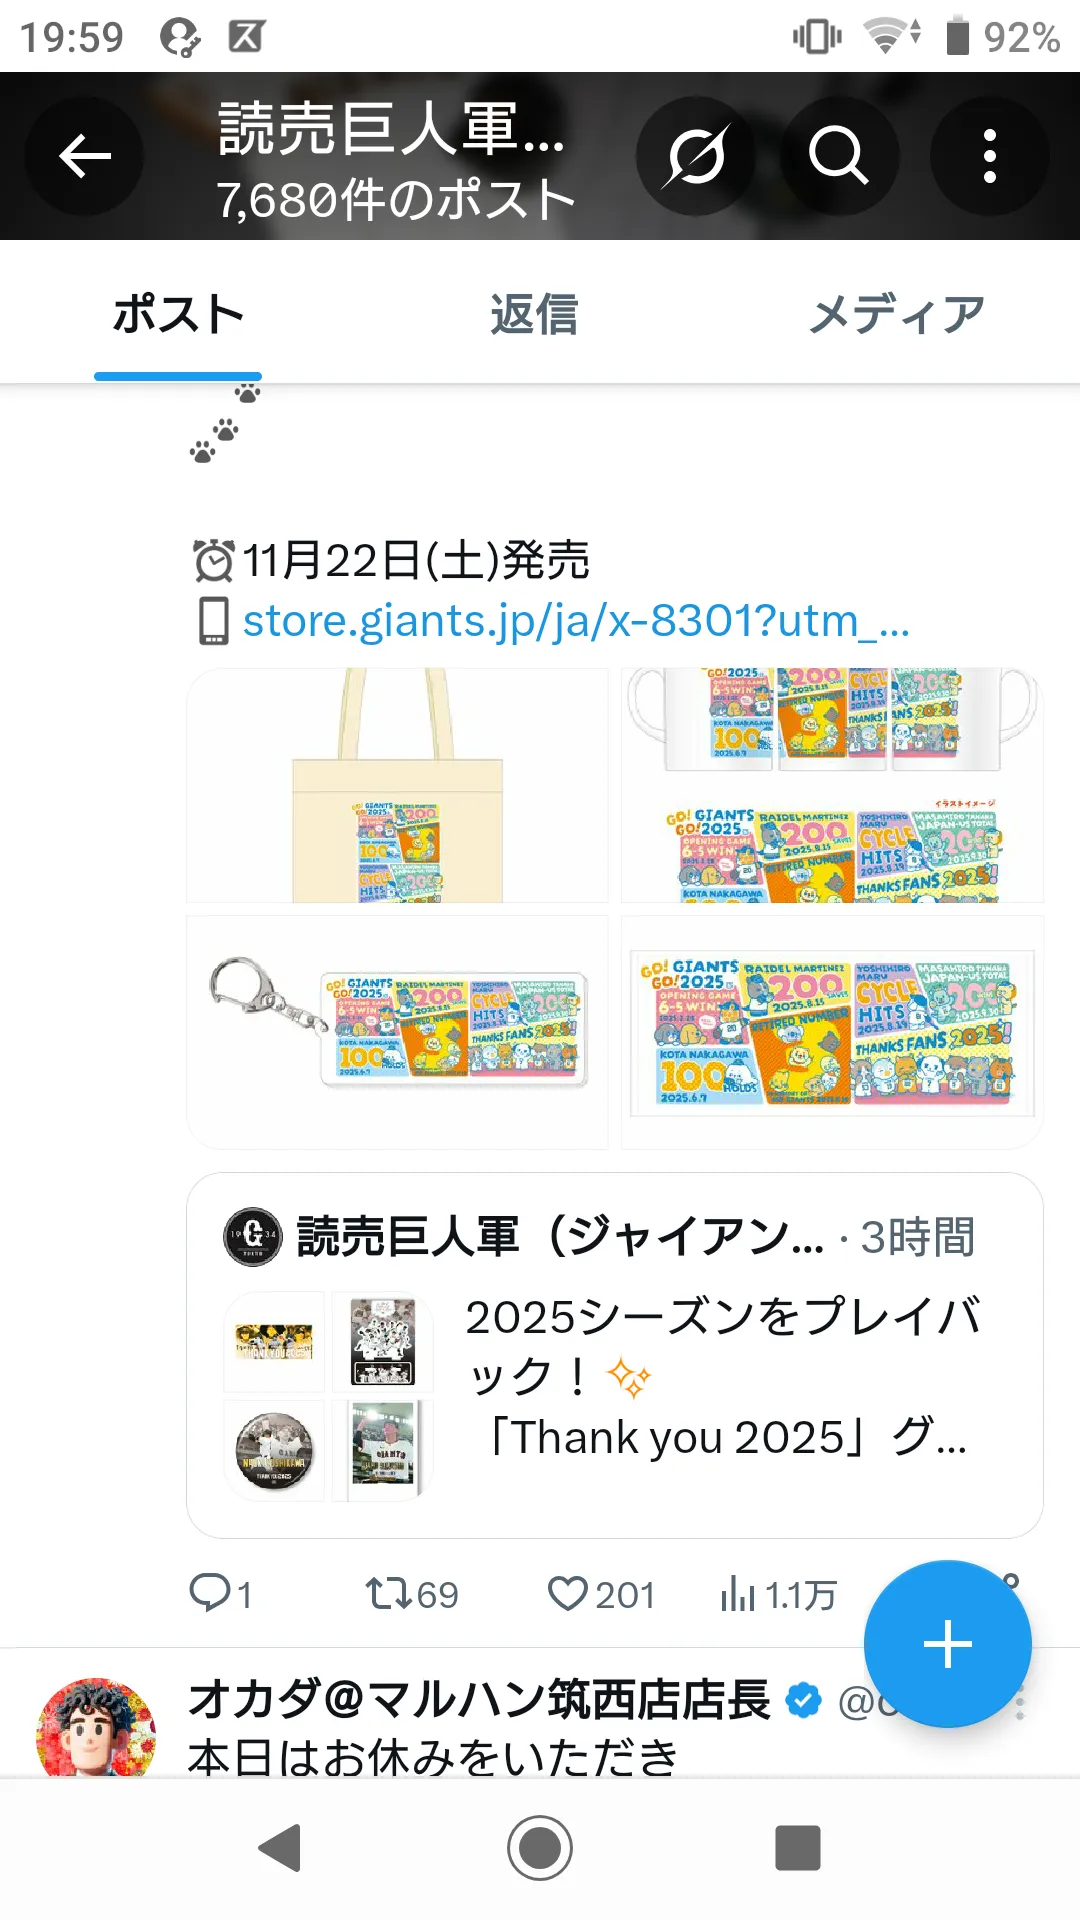Open the Grok icon in header

696,156
